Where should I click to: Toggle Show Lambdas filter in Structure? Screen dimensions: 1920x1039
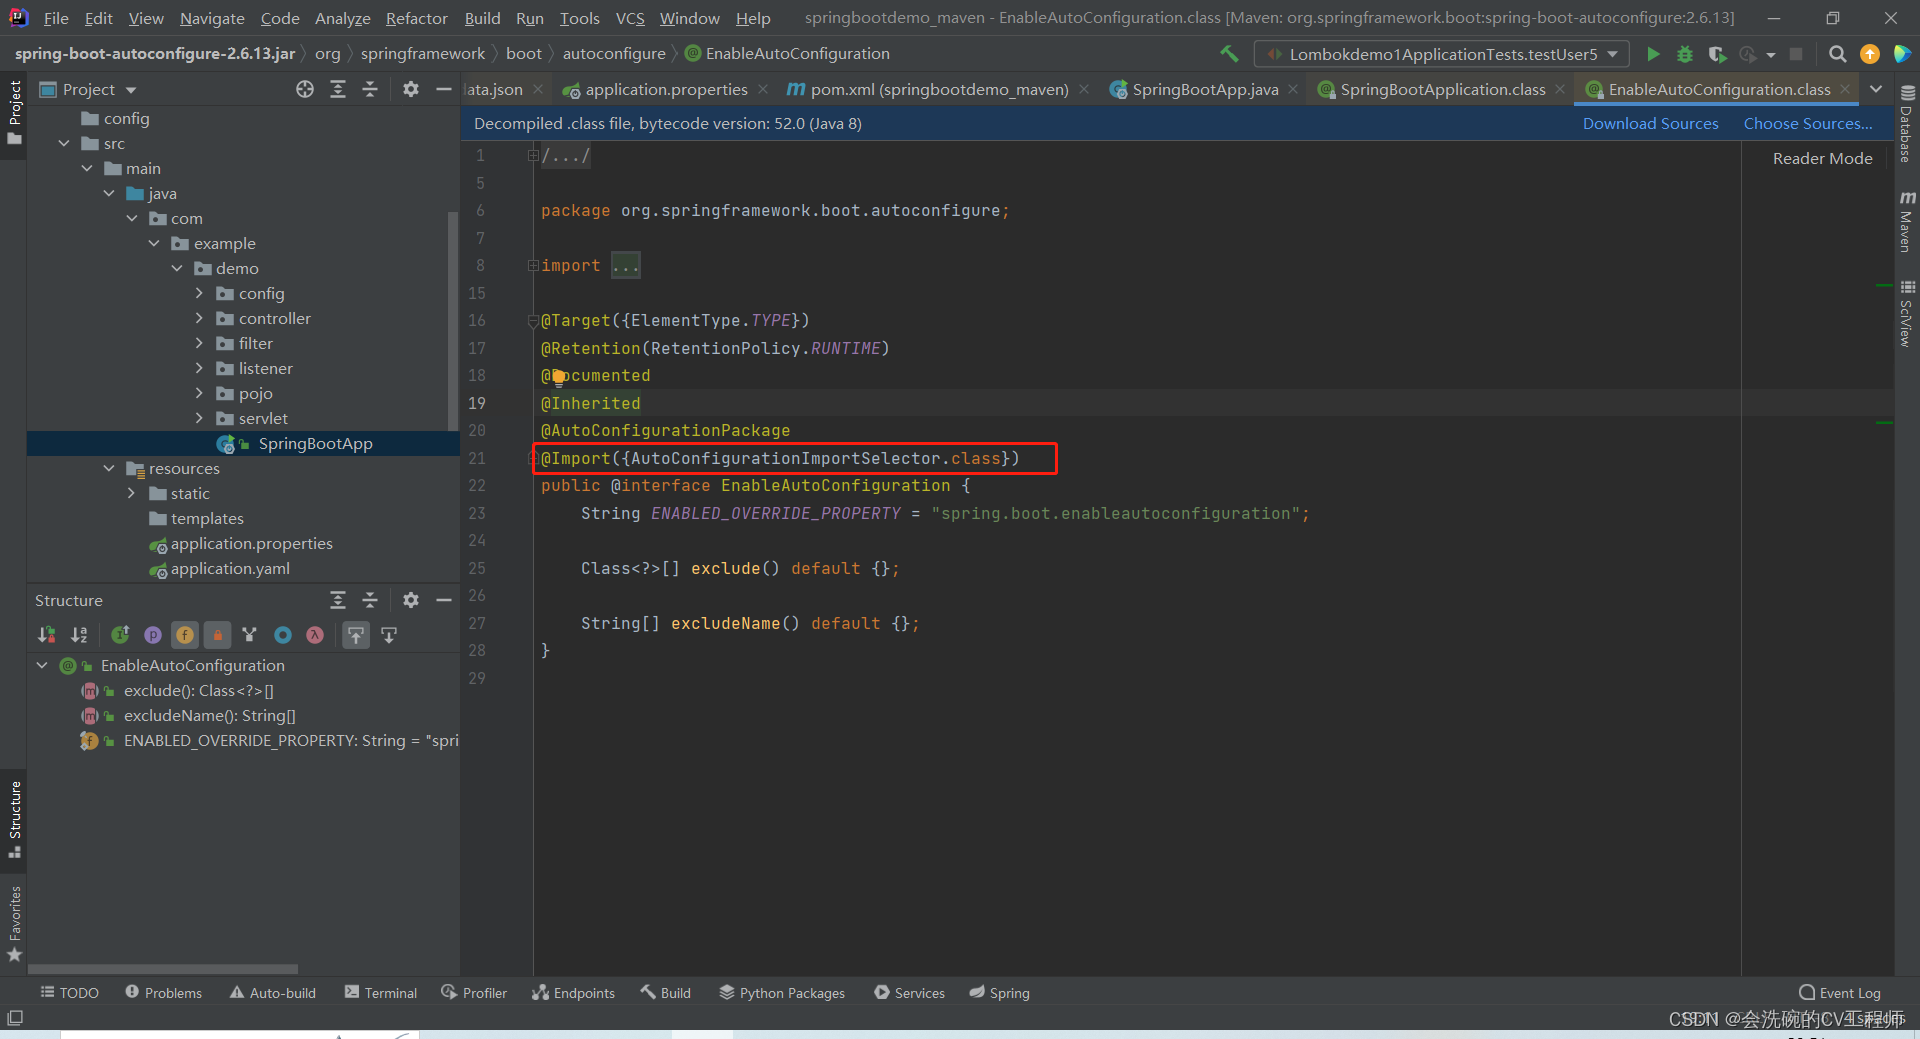(x=315, y=635)
